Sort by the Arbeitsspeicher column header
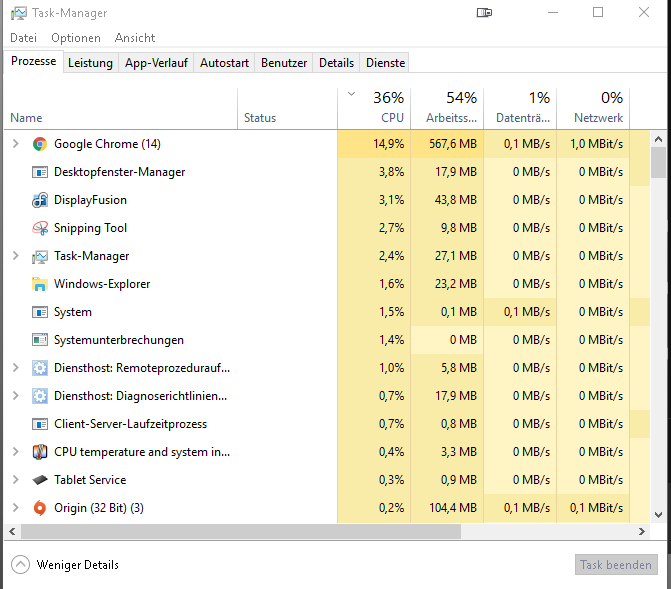671x589 pixels. [x=451, y=108]
